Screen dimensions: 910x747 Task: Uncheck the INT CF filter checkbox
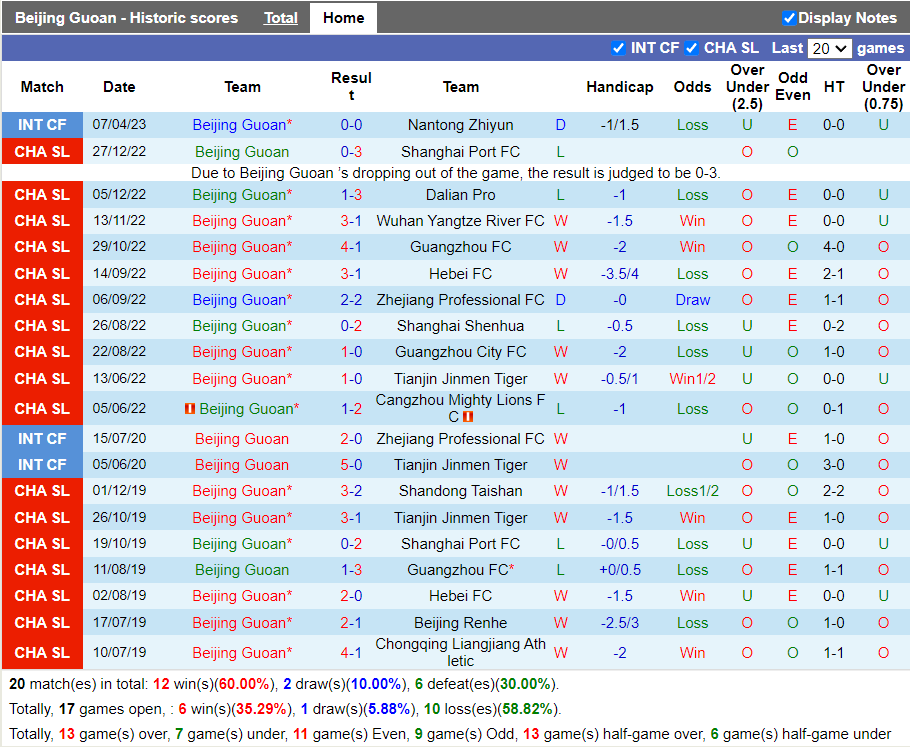pos(618,48)
